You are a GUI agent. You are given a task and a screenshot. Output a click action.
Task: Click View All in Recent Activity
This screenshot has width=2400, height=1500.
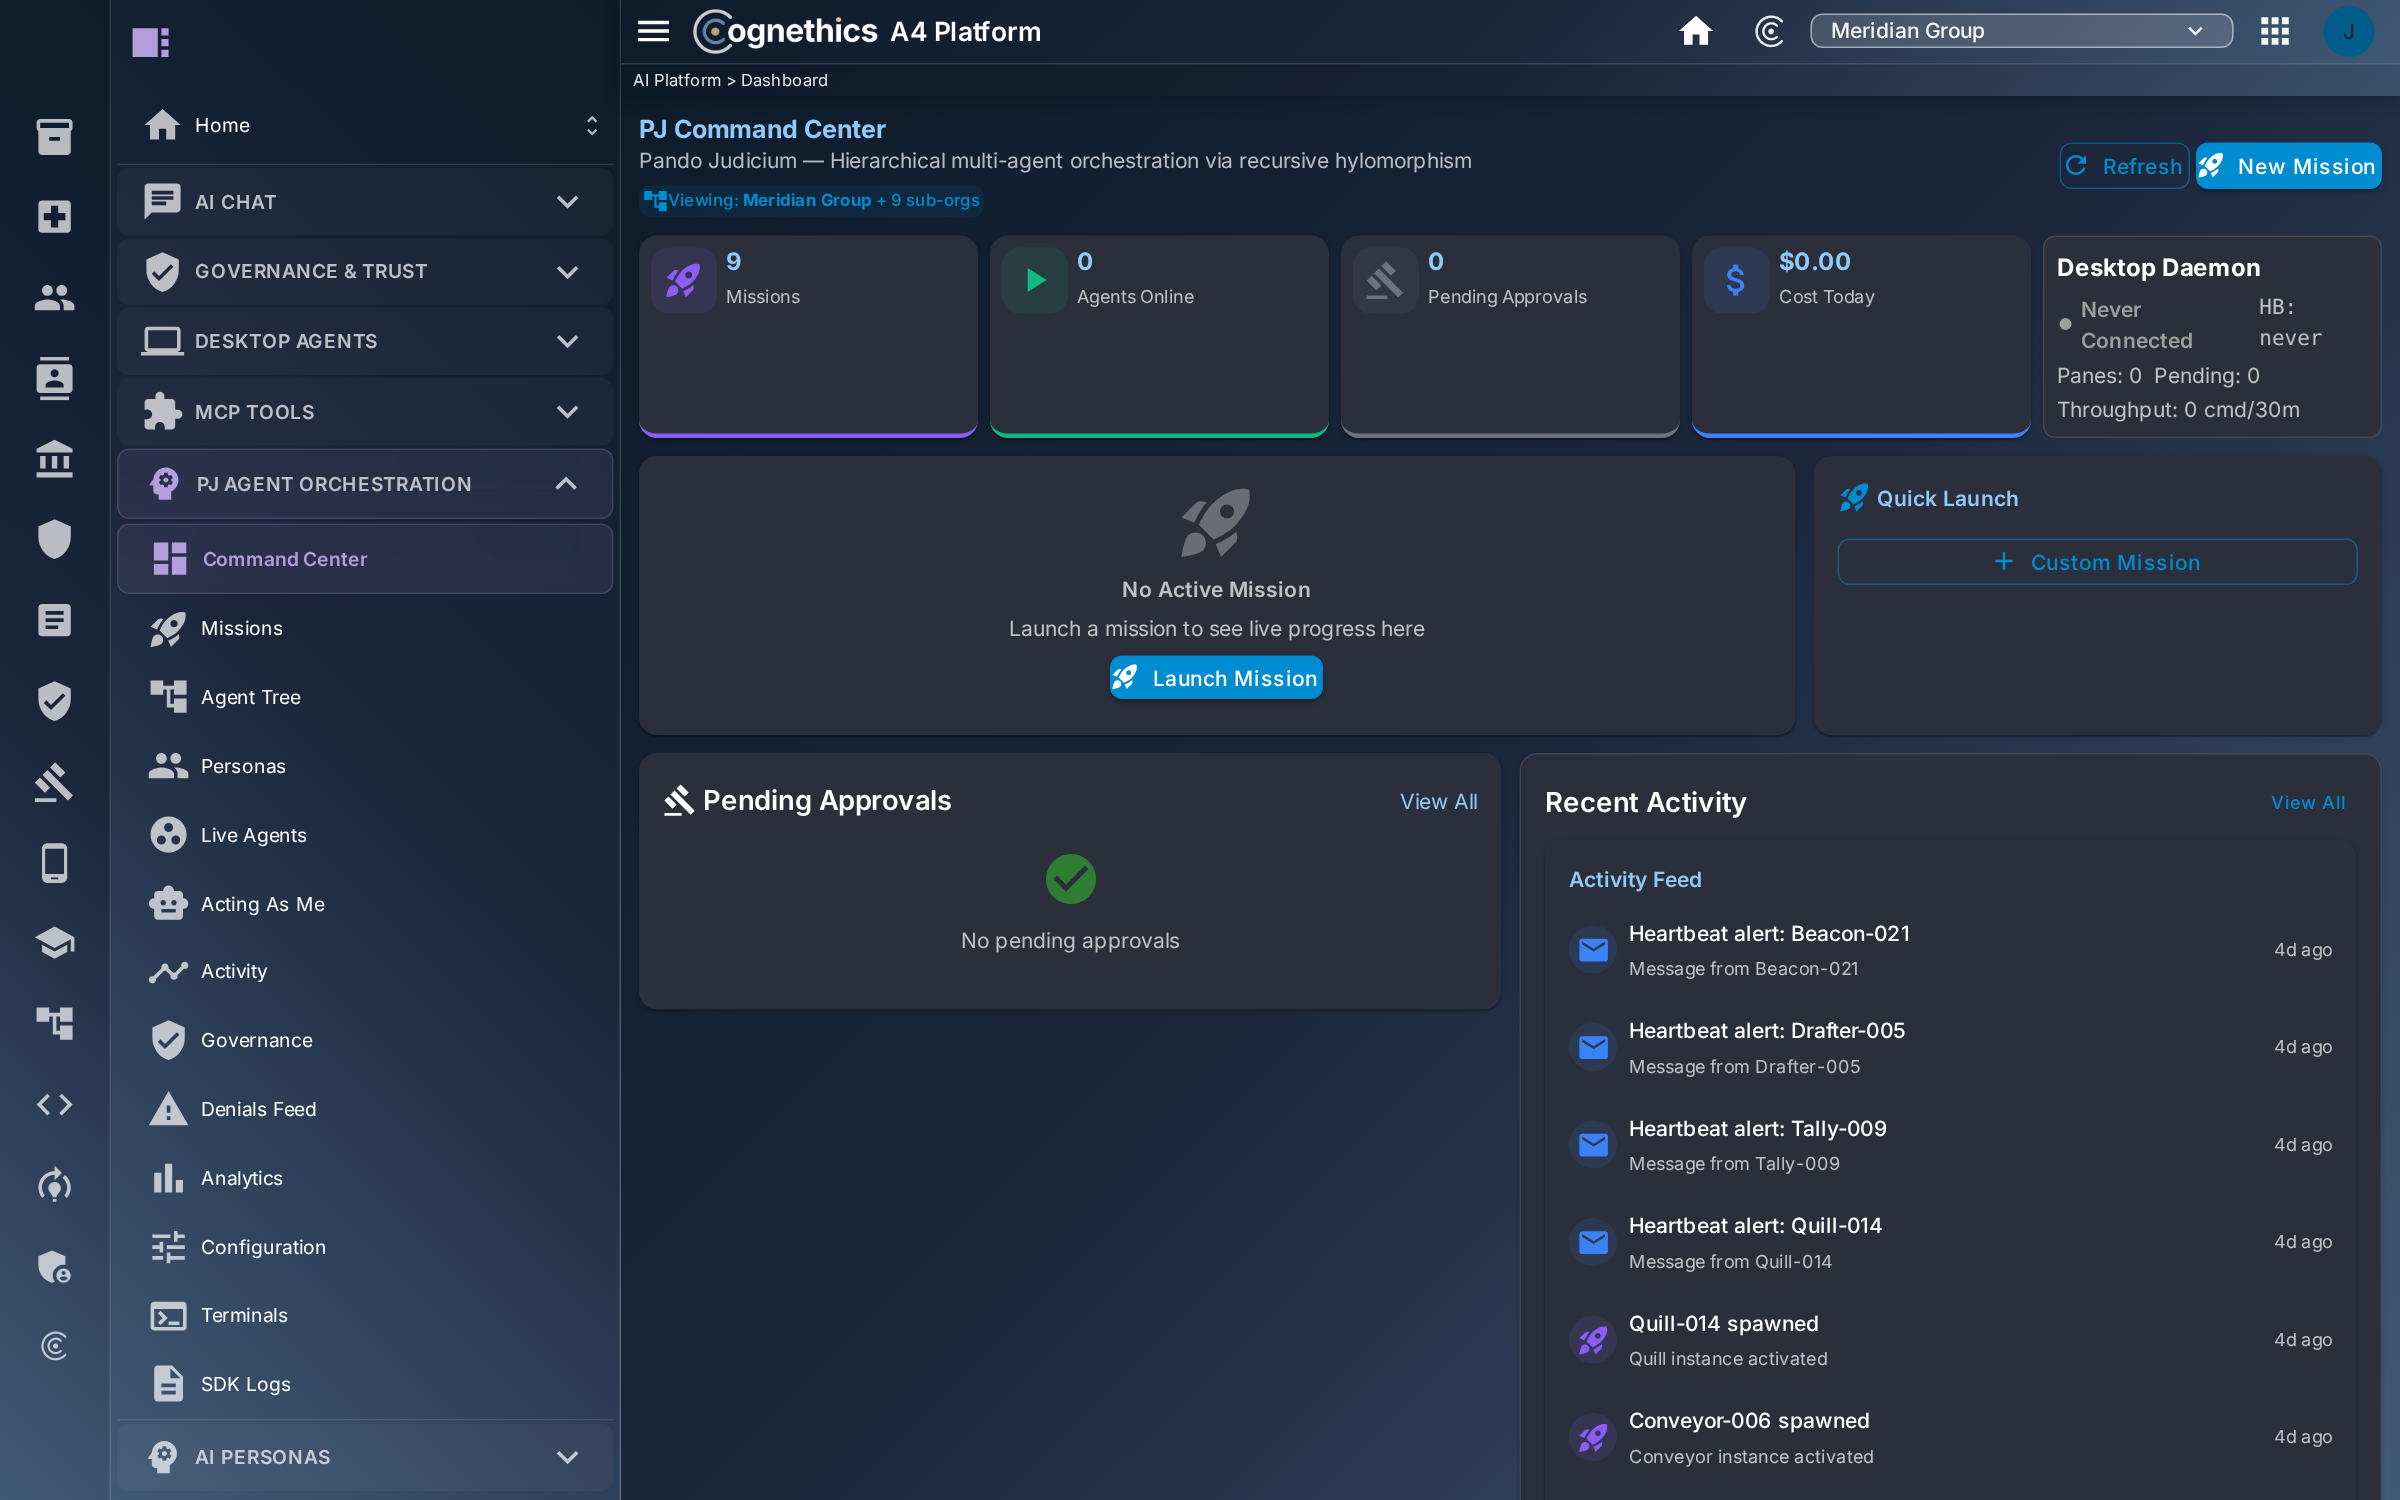pos(2307,803)
